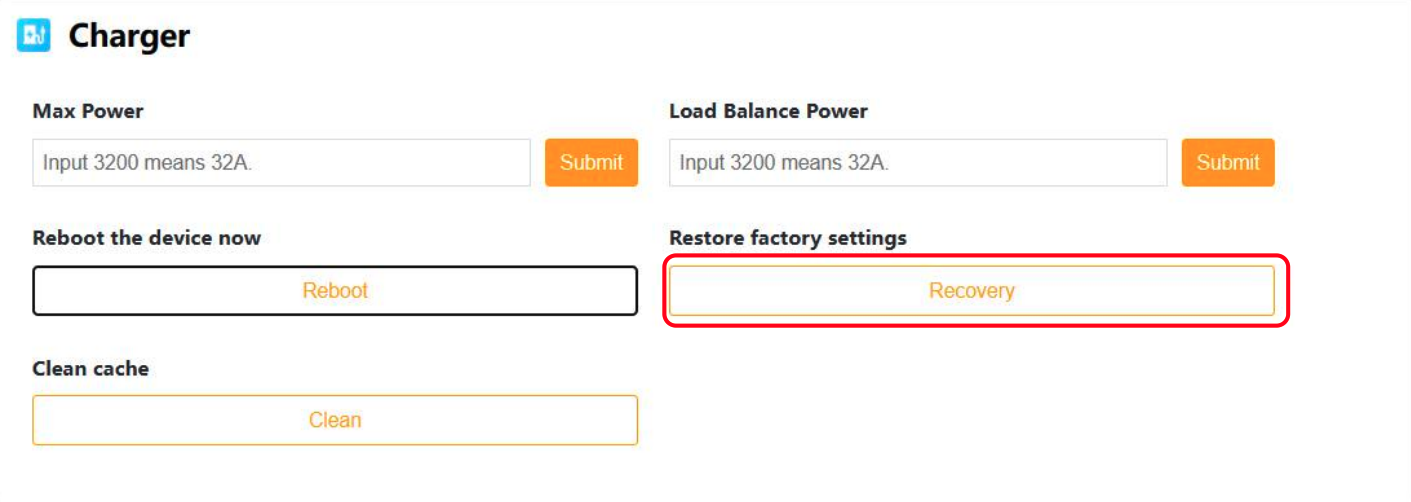Click placeholder text inside Load Balance Power box

(784, 162)
